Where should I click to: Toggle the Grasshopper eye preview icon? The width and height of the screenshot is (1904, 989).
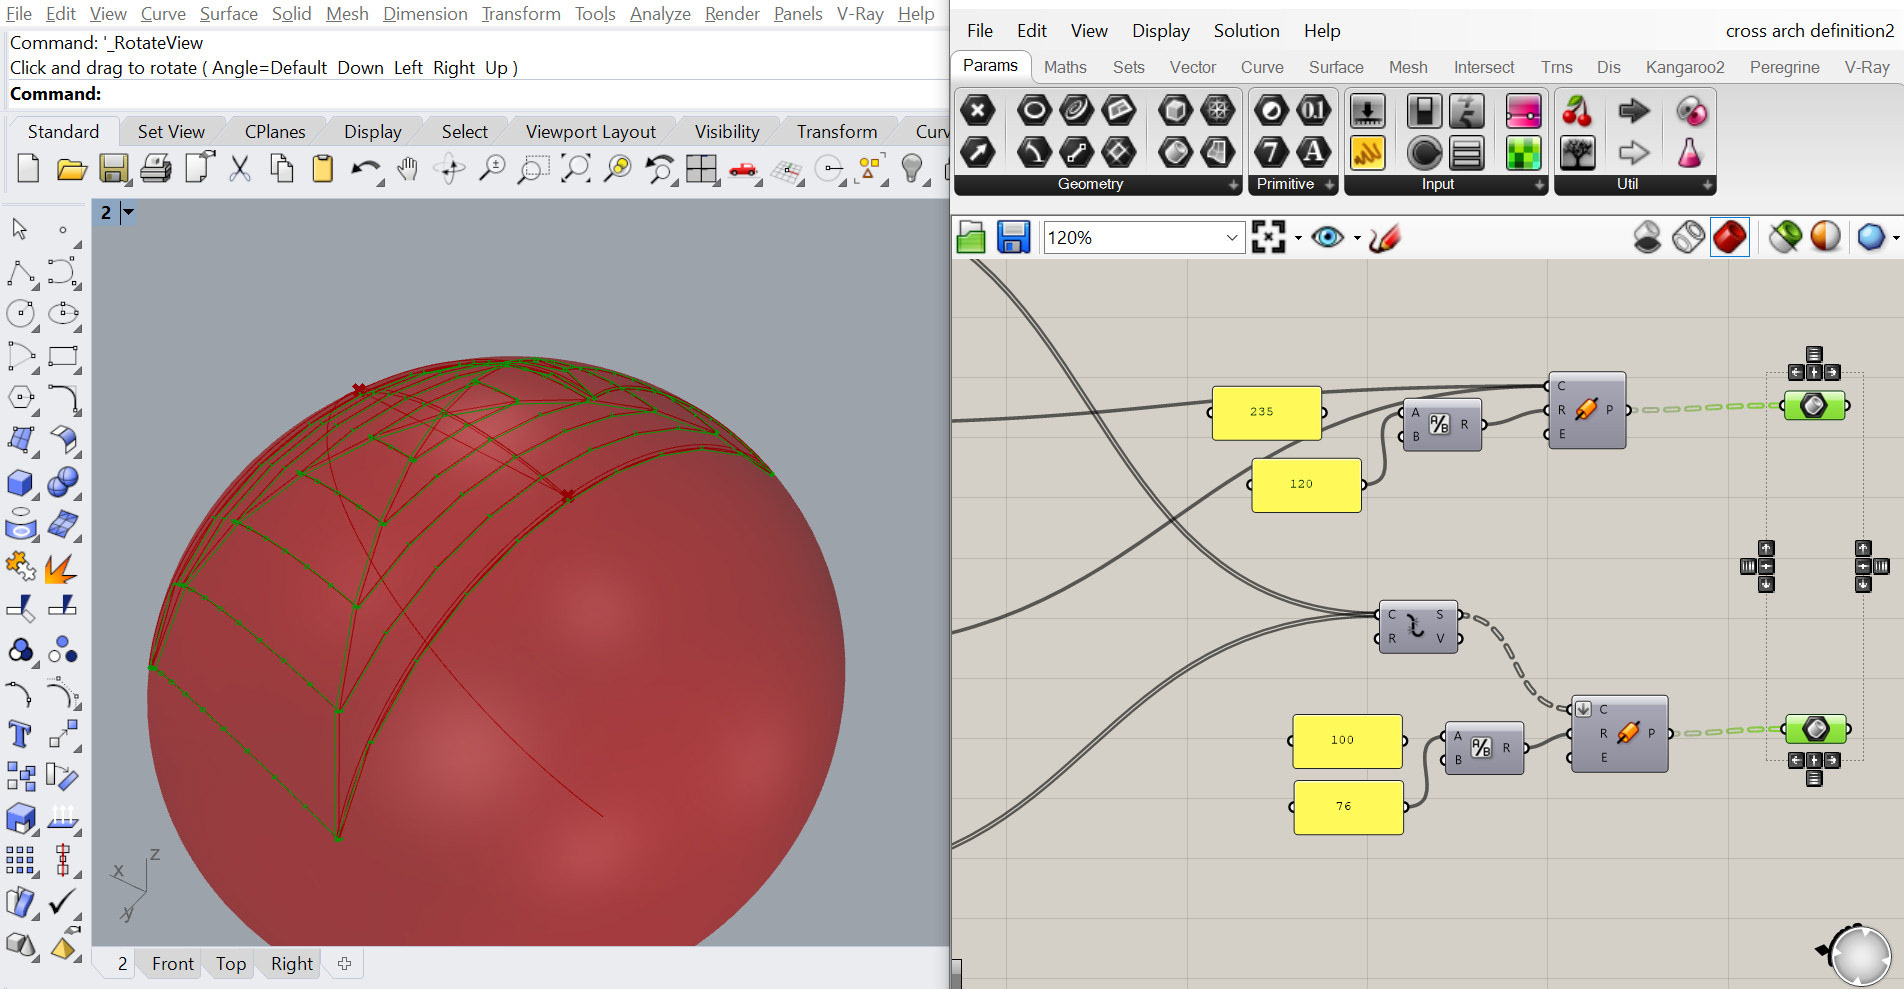1328,237
